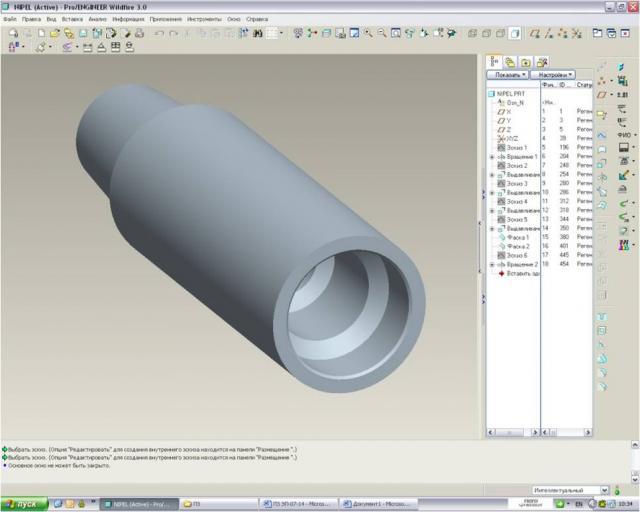This screenshot has height=512, width=640.
Task: Toggle datum planes display
Action: (x=535, y=33)
